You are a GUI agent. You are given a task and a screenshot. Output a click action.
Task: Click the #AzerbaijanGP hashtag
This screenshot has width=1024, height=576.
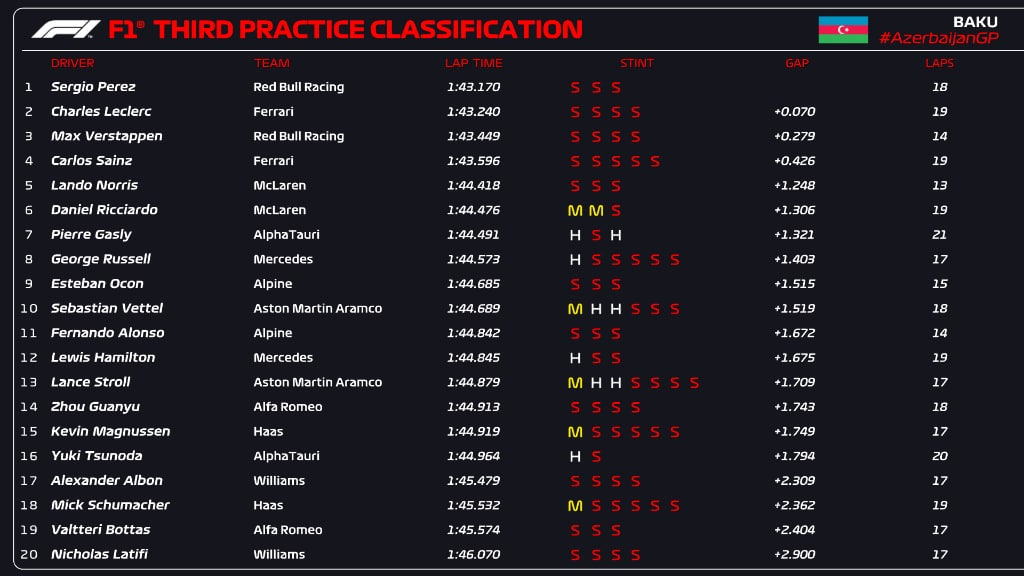click(938, 38)
